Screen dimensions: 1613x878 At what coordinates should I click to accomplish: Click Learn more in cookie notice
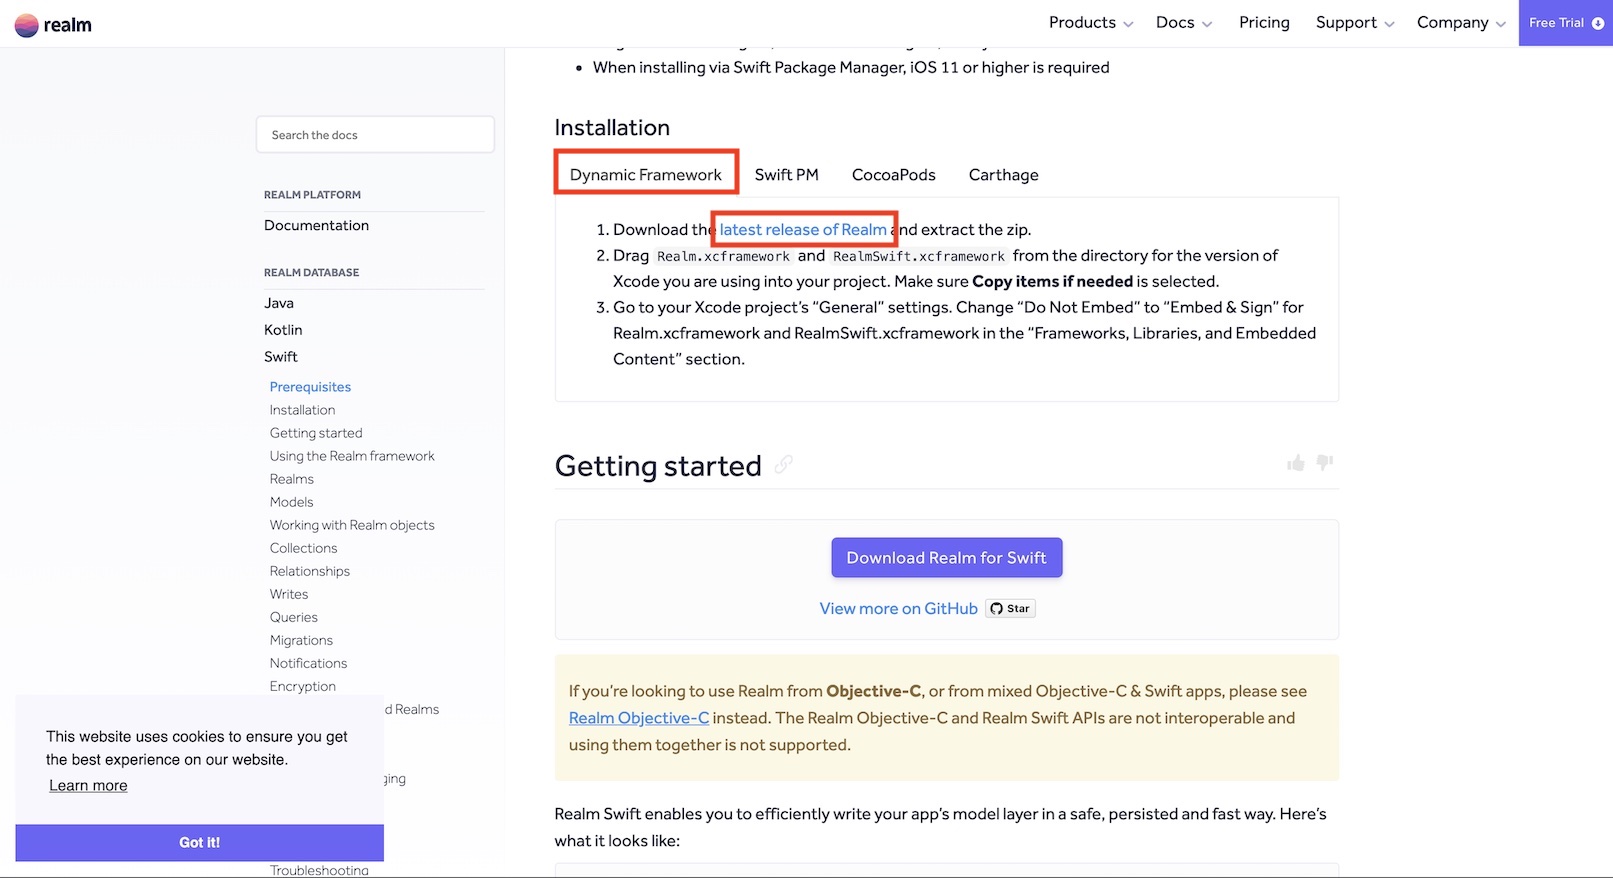pyautogui.click(x=88, y=786)
